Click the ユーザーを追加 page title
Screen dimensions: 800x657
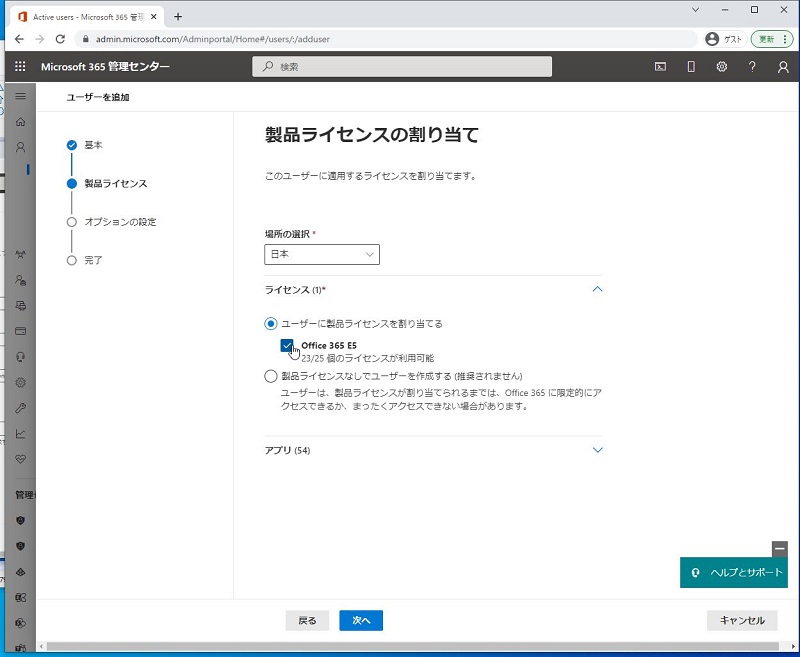click(x=98, y=97)
